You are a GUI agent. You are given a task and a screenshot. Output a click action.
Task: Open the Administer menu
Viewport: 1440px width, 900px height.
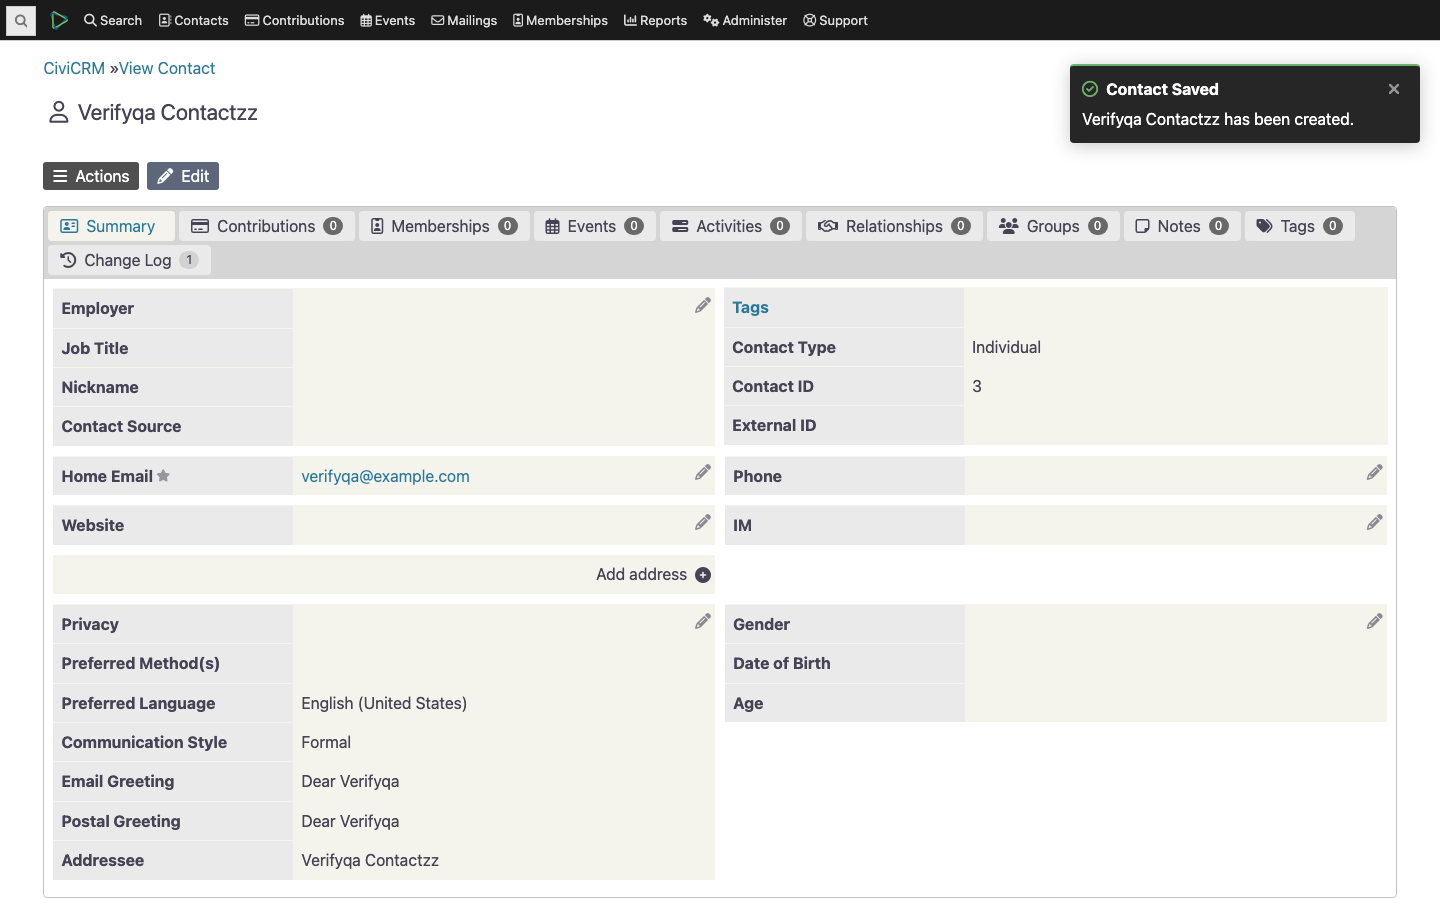tap(745, 20)
